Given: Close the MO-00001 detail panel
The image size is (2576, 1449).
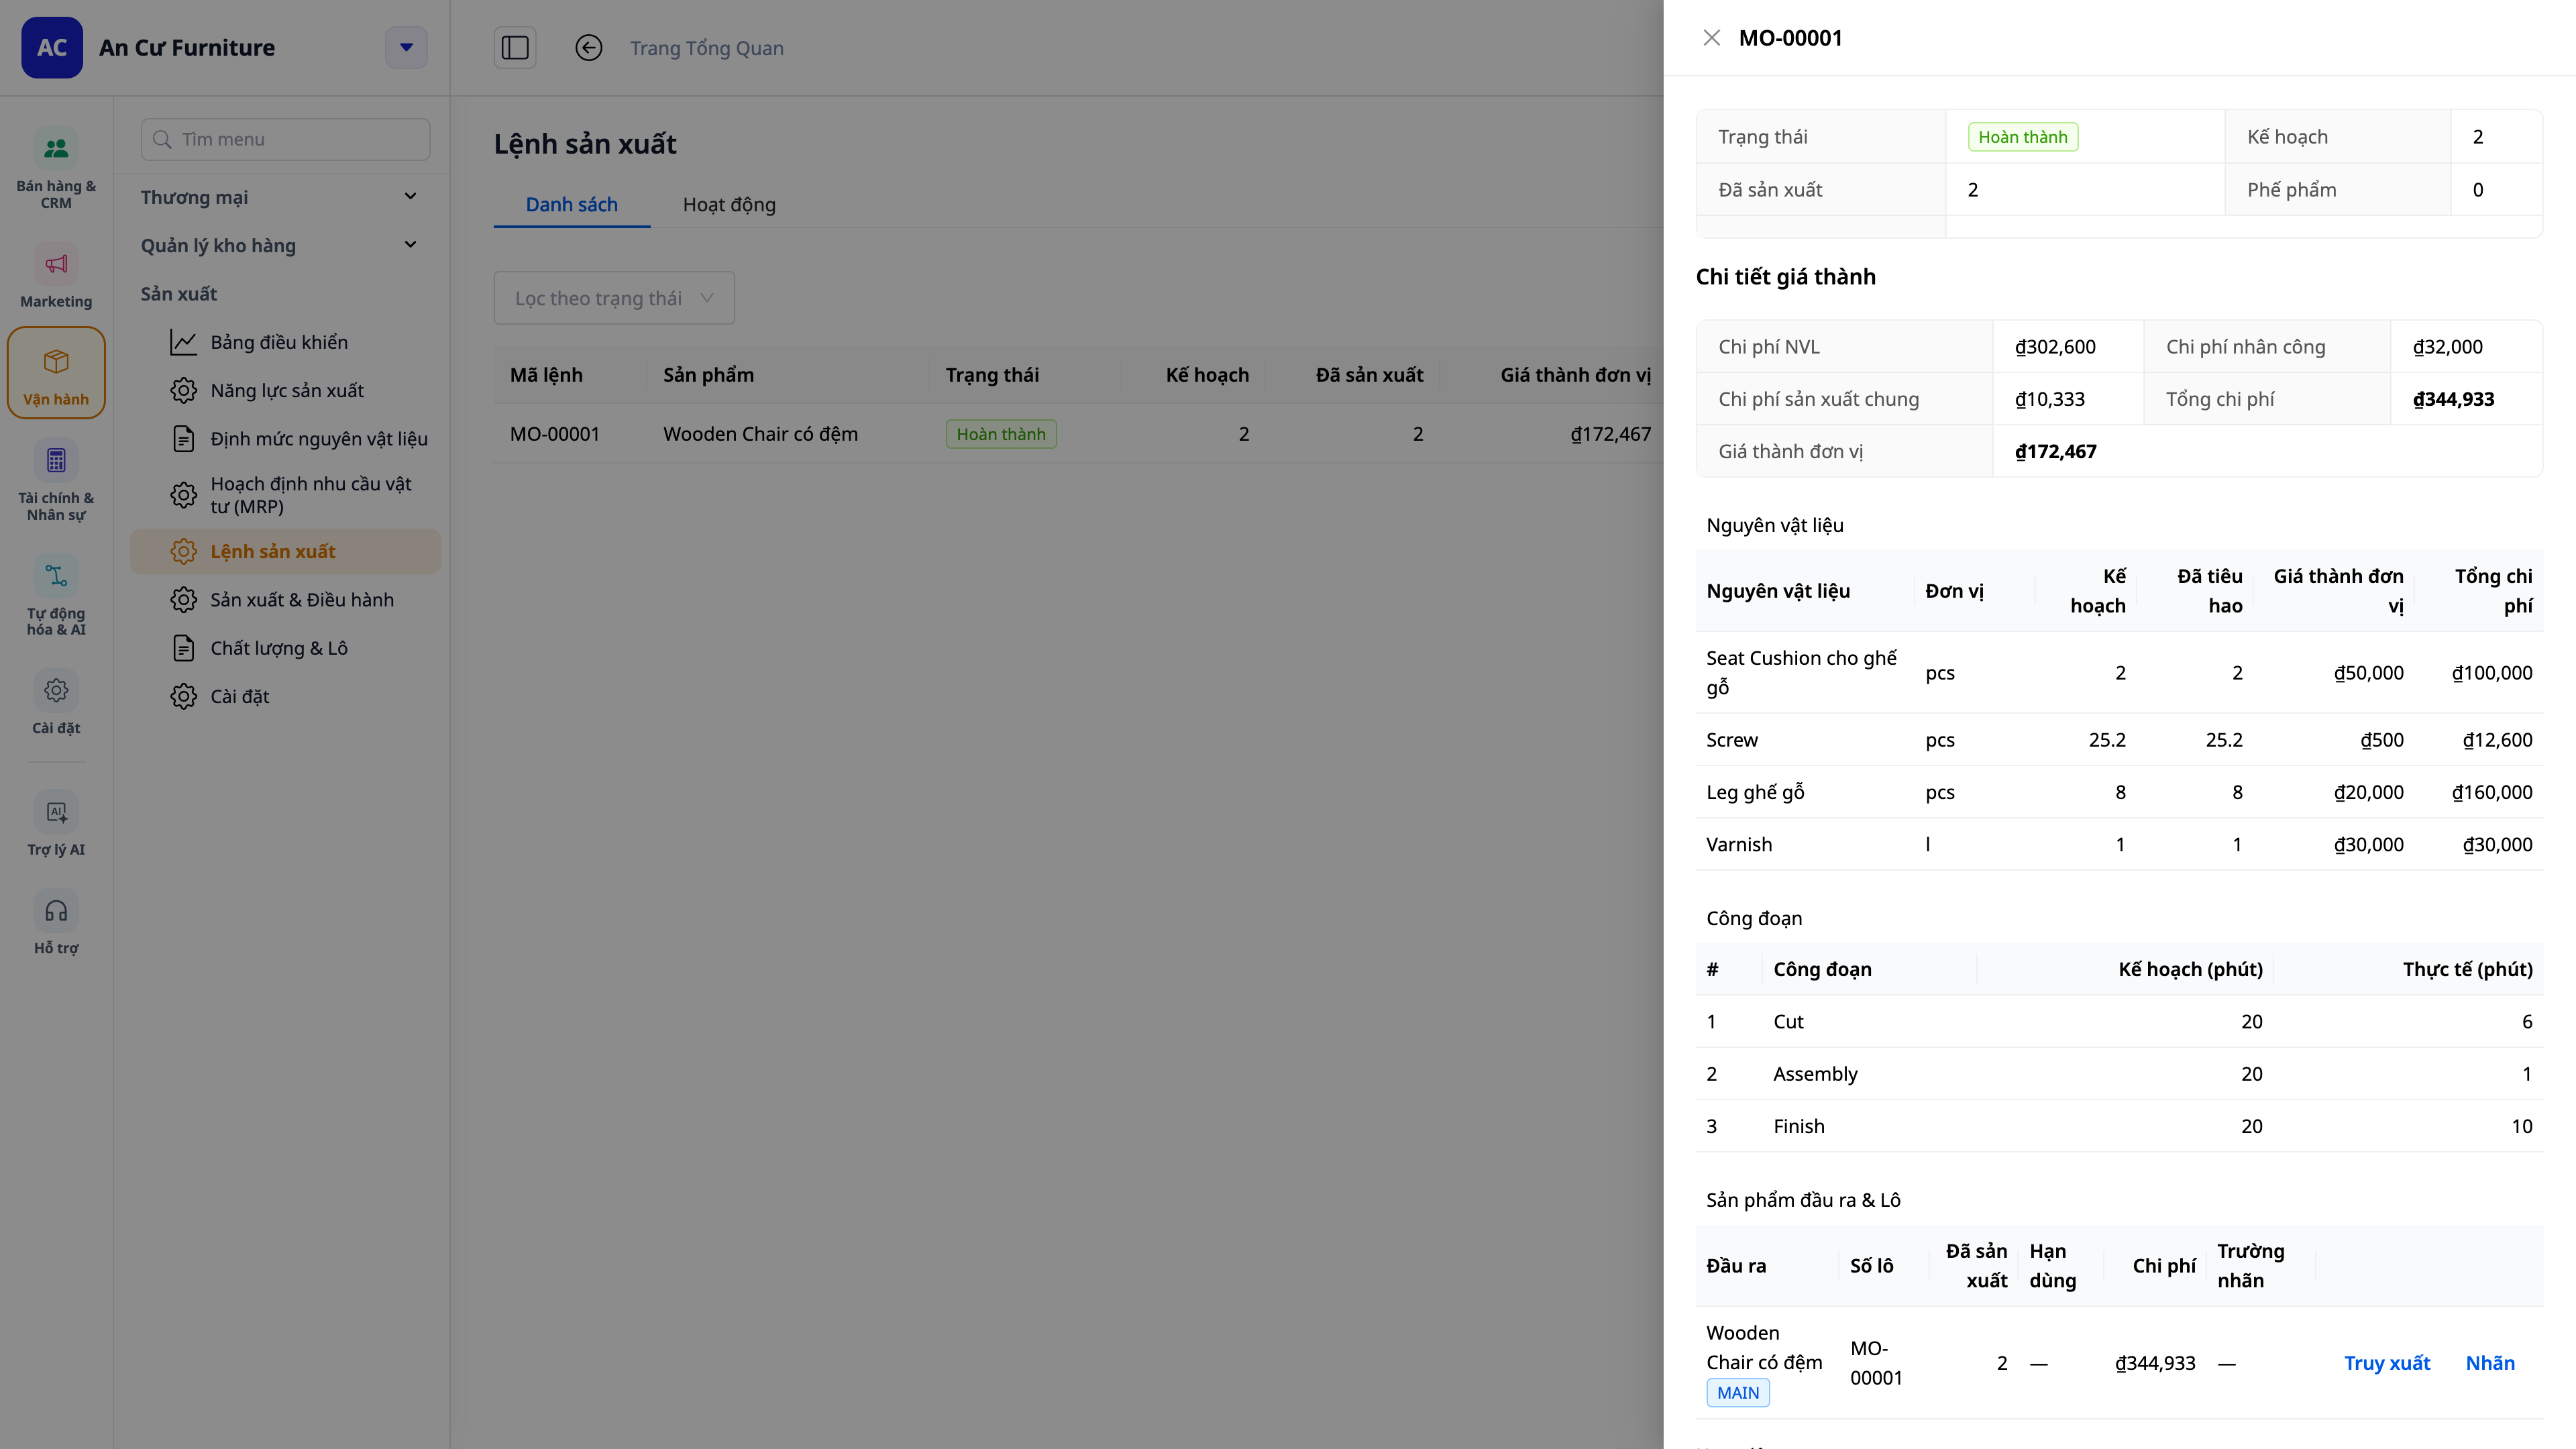Looking at the screenshot, I should pyautogui.click(x=1712, y=38).
